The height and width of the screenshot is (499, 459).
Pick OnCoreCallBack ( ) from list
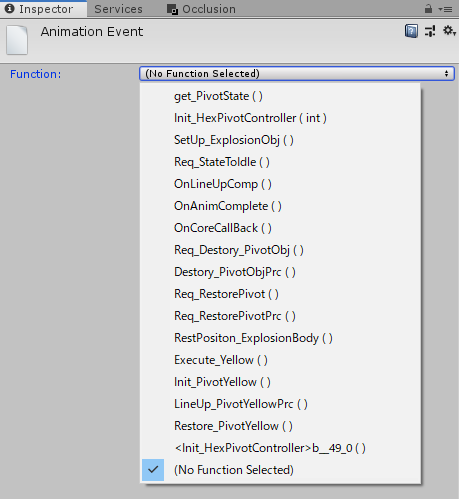(280, 228)
